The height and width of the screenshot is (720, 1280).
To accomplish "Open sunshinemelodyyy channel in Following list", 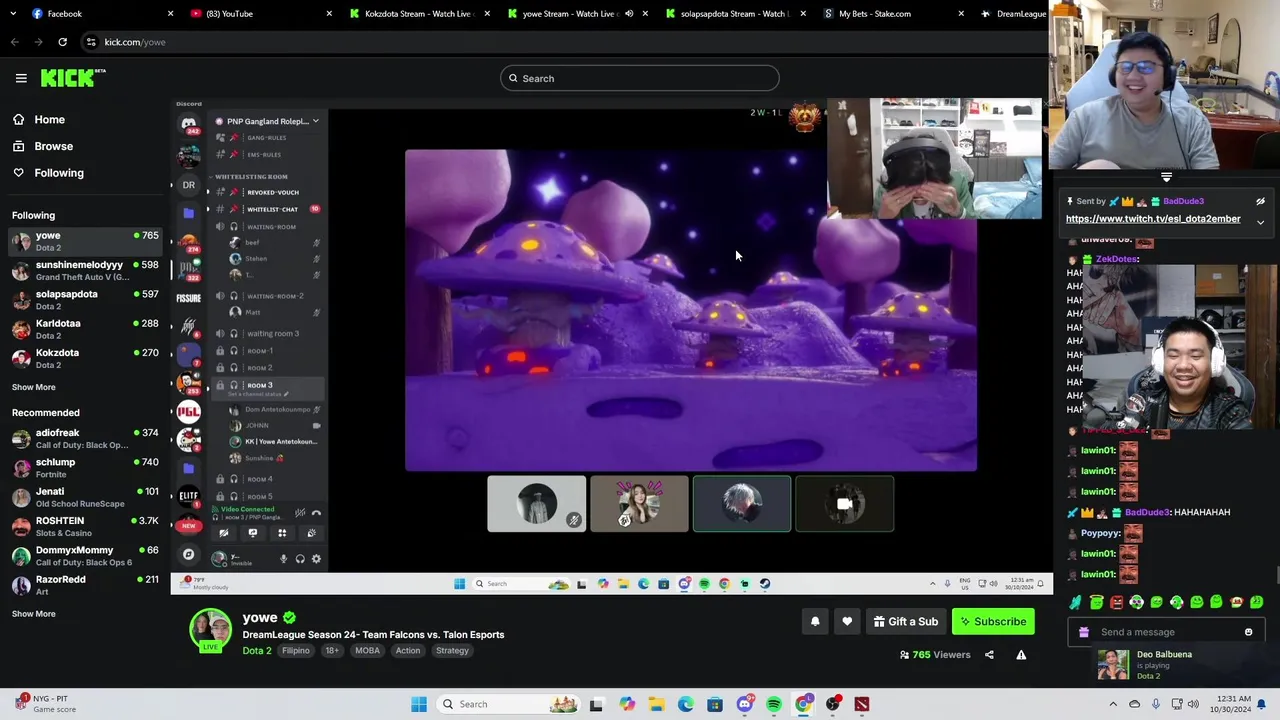I will pyautogui.click(x=85, y=271).
